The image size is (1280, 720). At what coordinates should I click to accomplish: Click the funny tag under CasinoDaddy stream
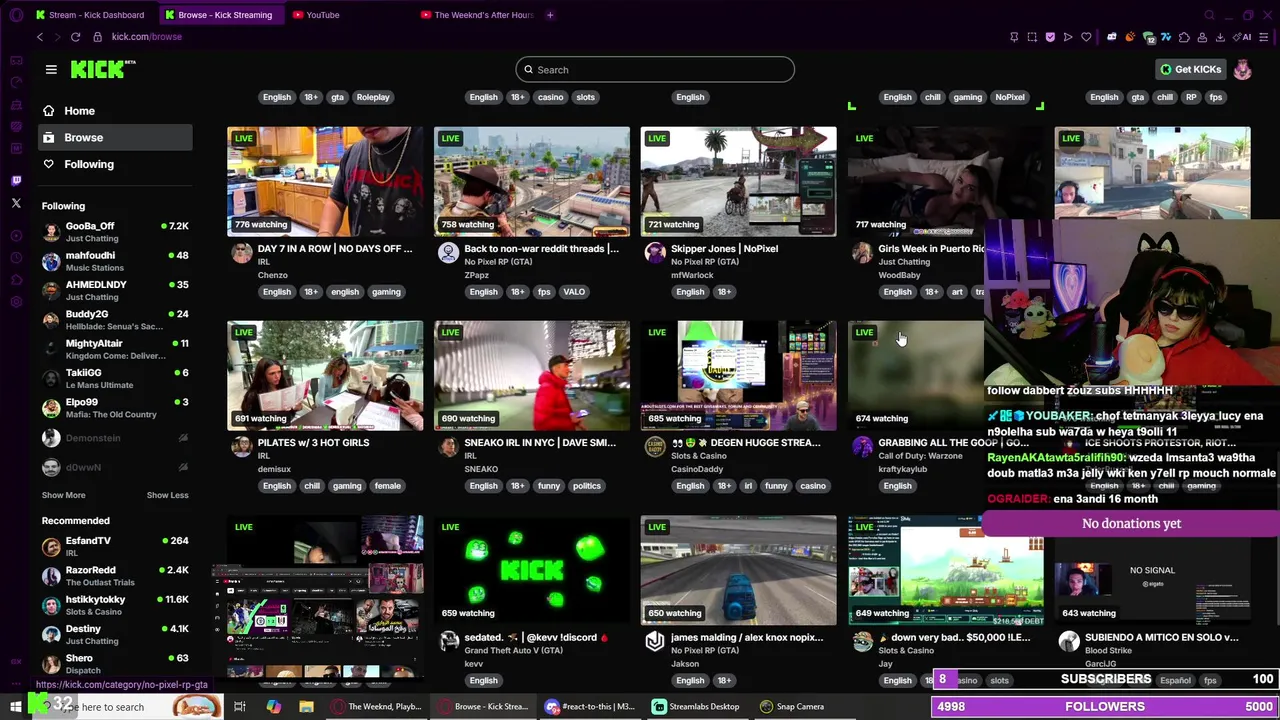click(776, 486)
